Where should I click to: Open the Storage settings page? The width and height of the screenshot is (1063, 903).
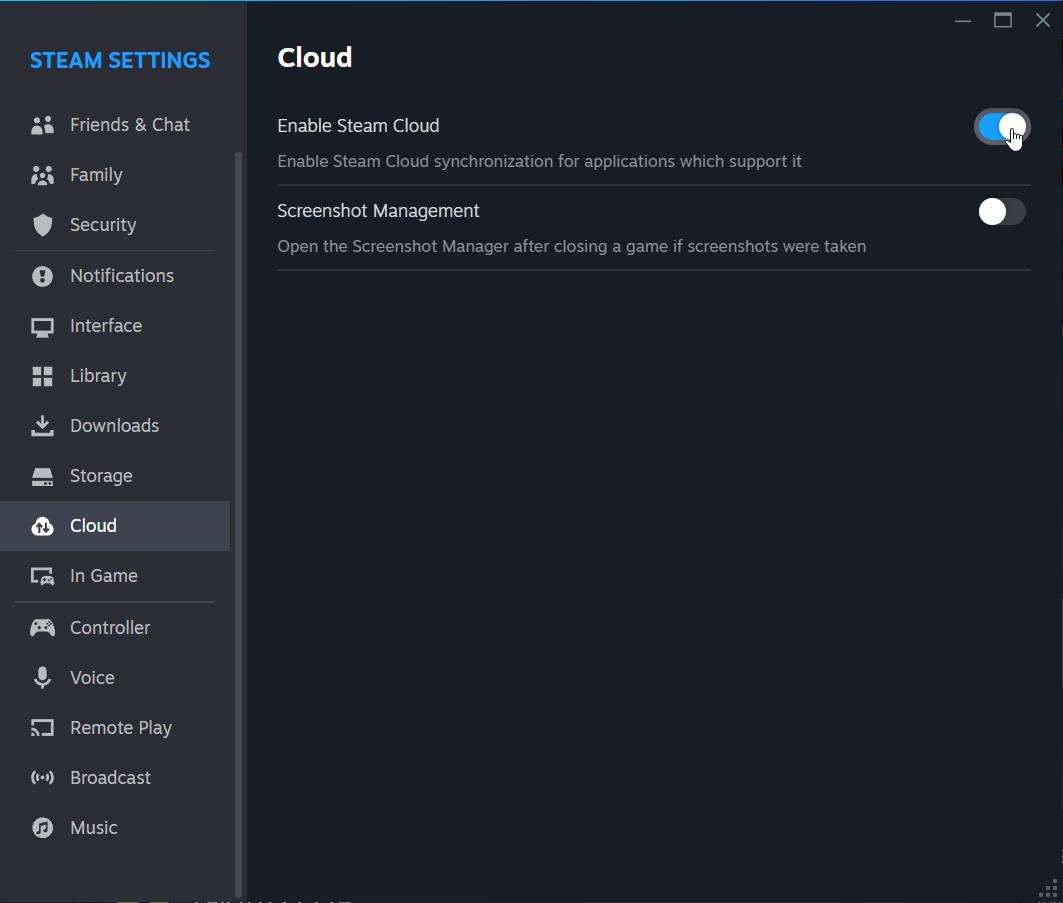115,477
